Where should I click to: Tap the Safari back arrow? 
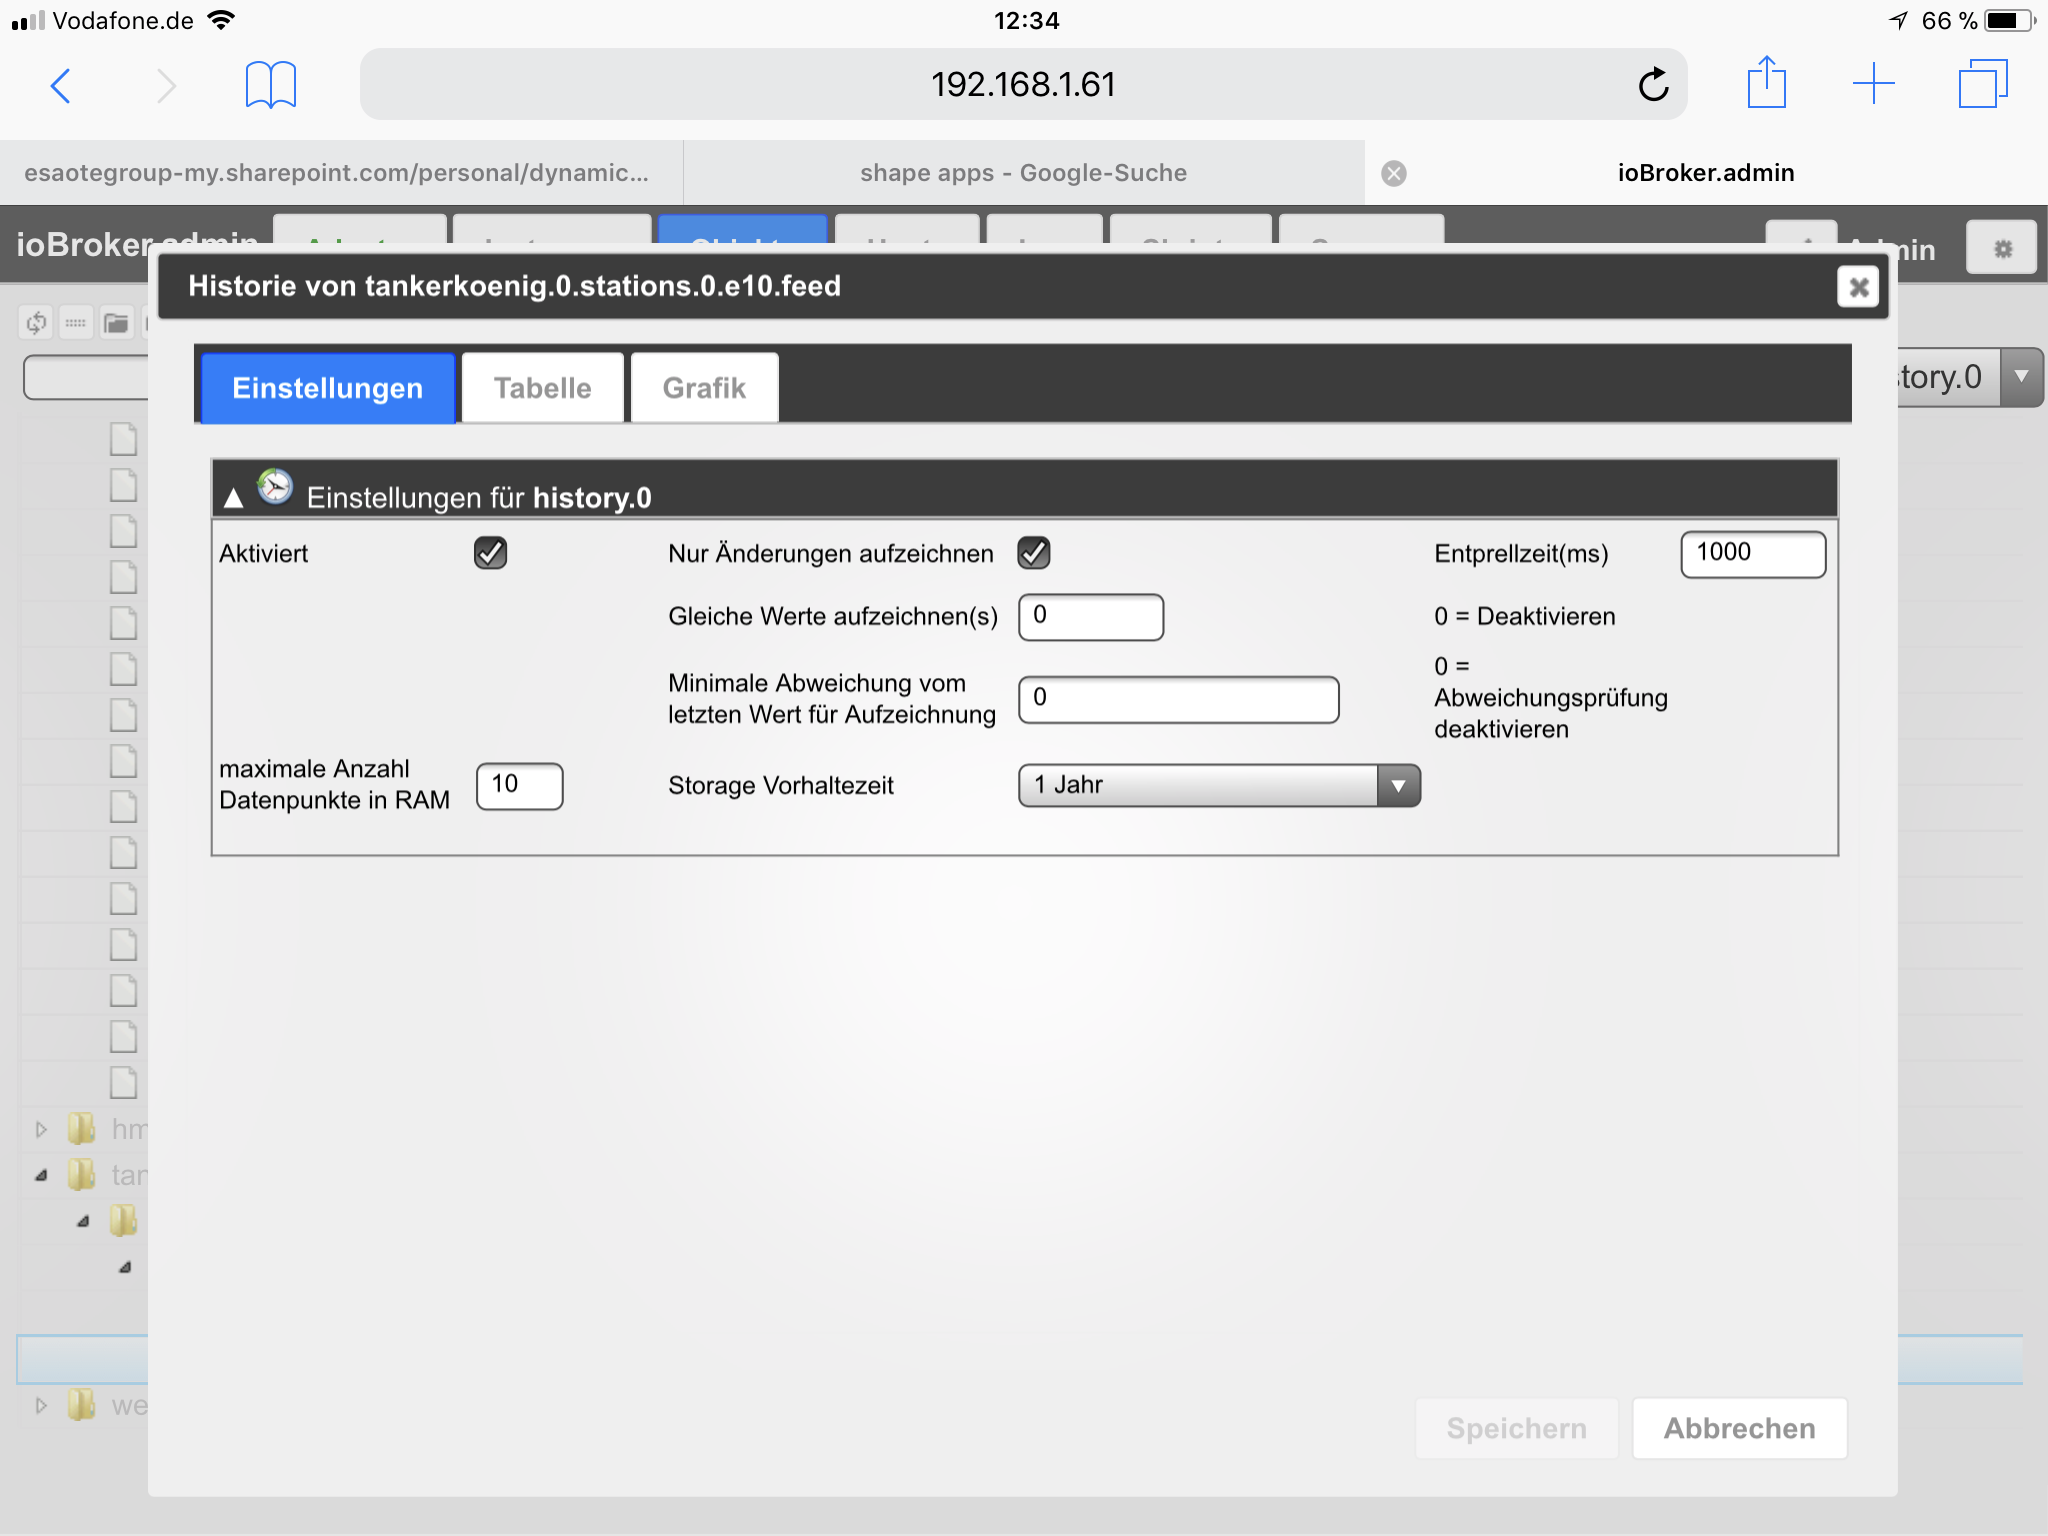61,85
